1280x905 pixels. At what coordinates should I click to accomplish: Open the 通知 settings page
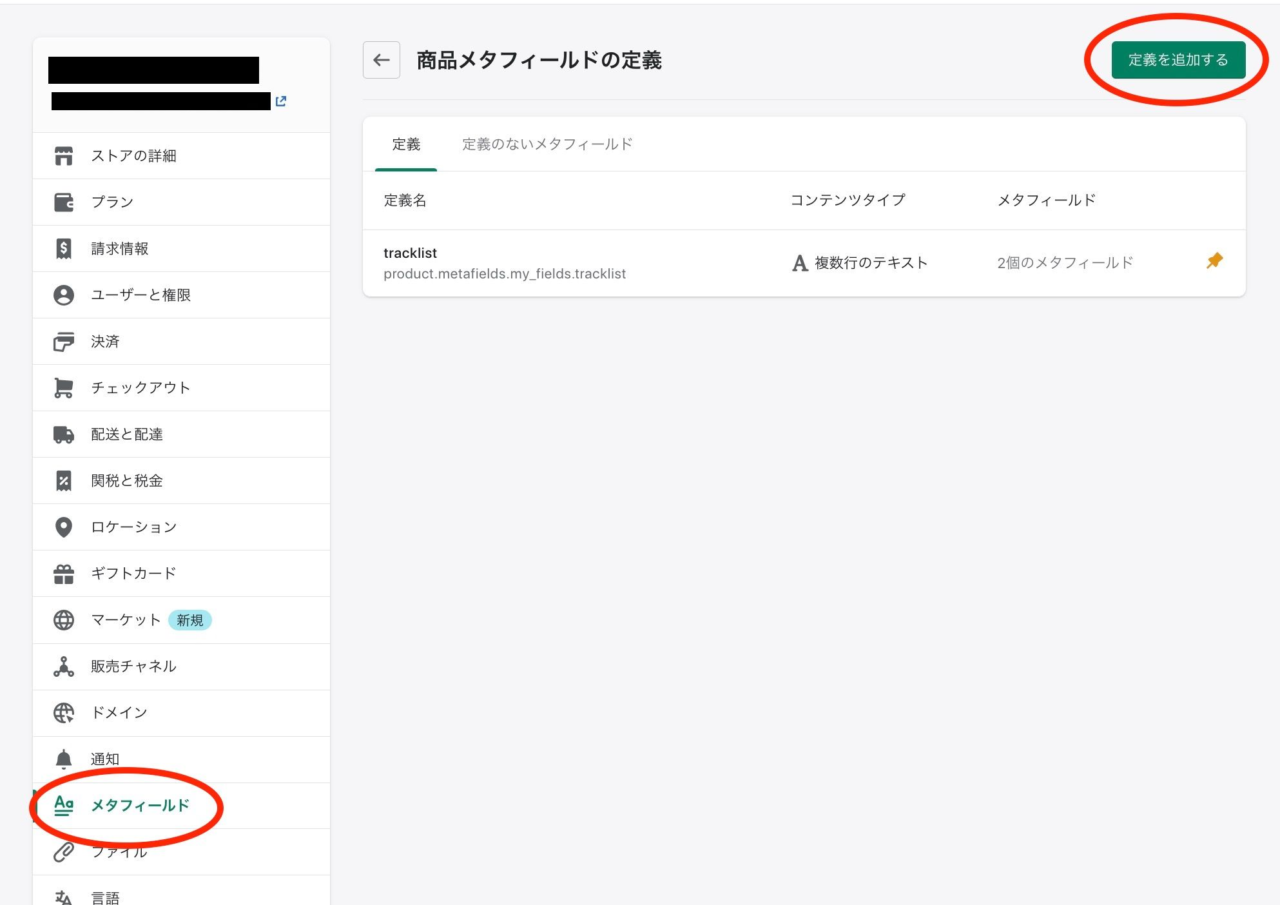tap(181, 759)
